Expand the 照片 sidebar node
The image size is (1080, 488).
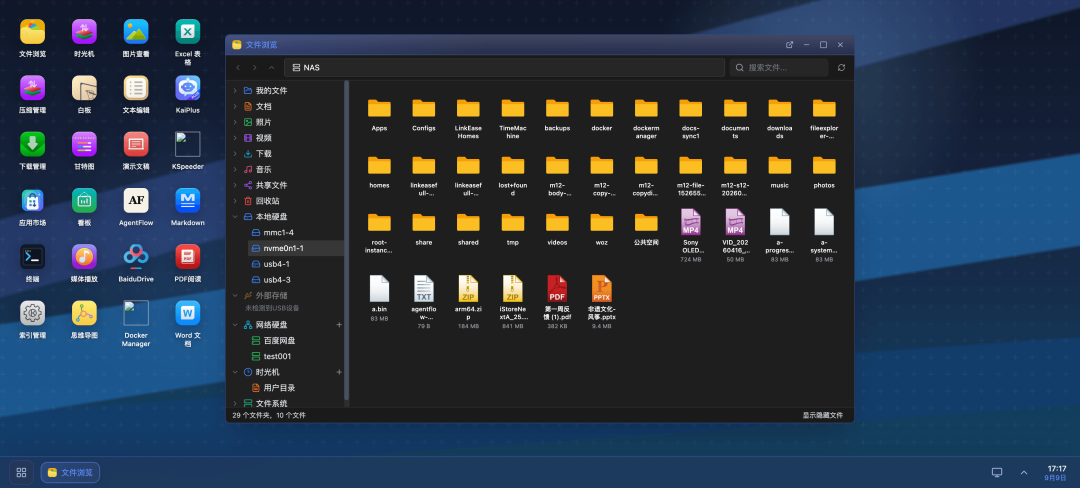(x=235, y=122)
